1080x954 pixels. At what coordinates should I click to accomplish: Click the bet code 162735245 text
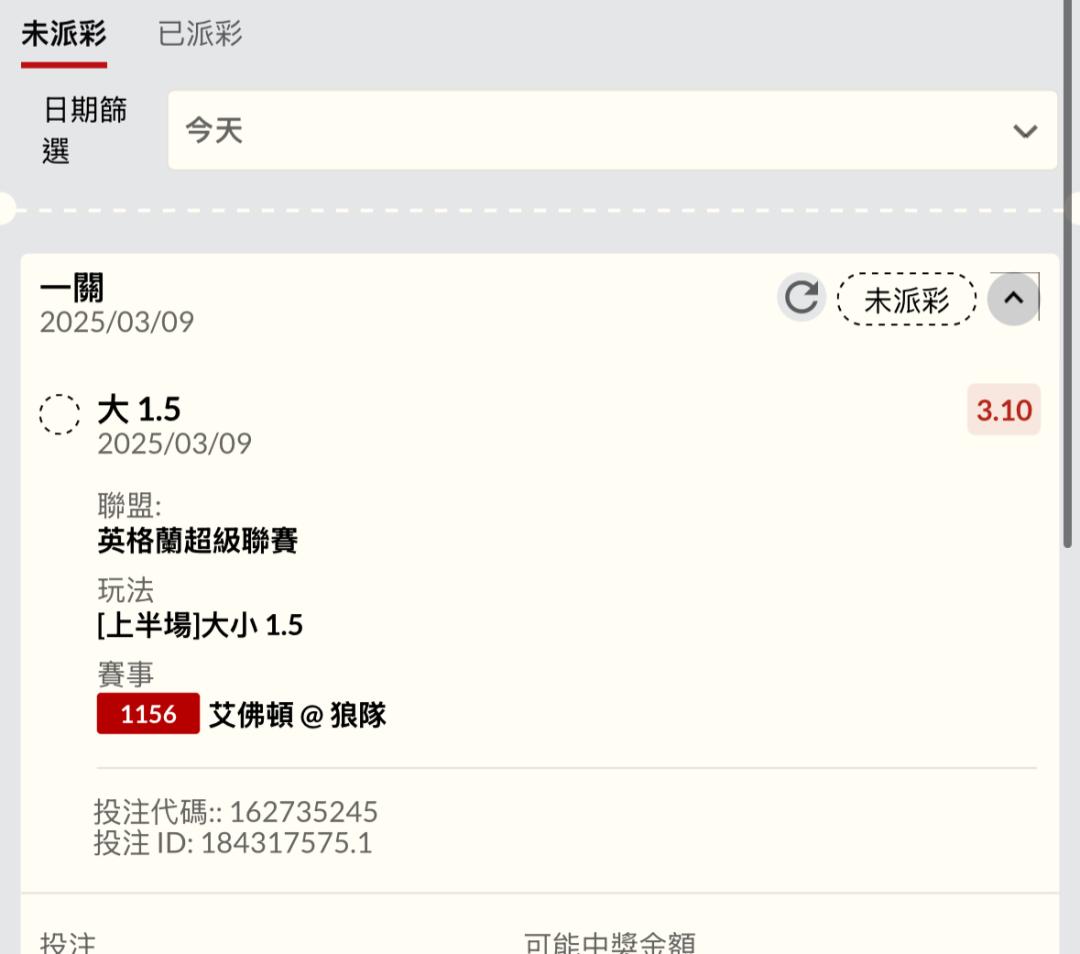click(x=304, y=811)
